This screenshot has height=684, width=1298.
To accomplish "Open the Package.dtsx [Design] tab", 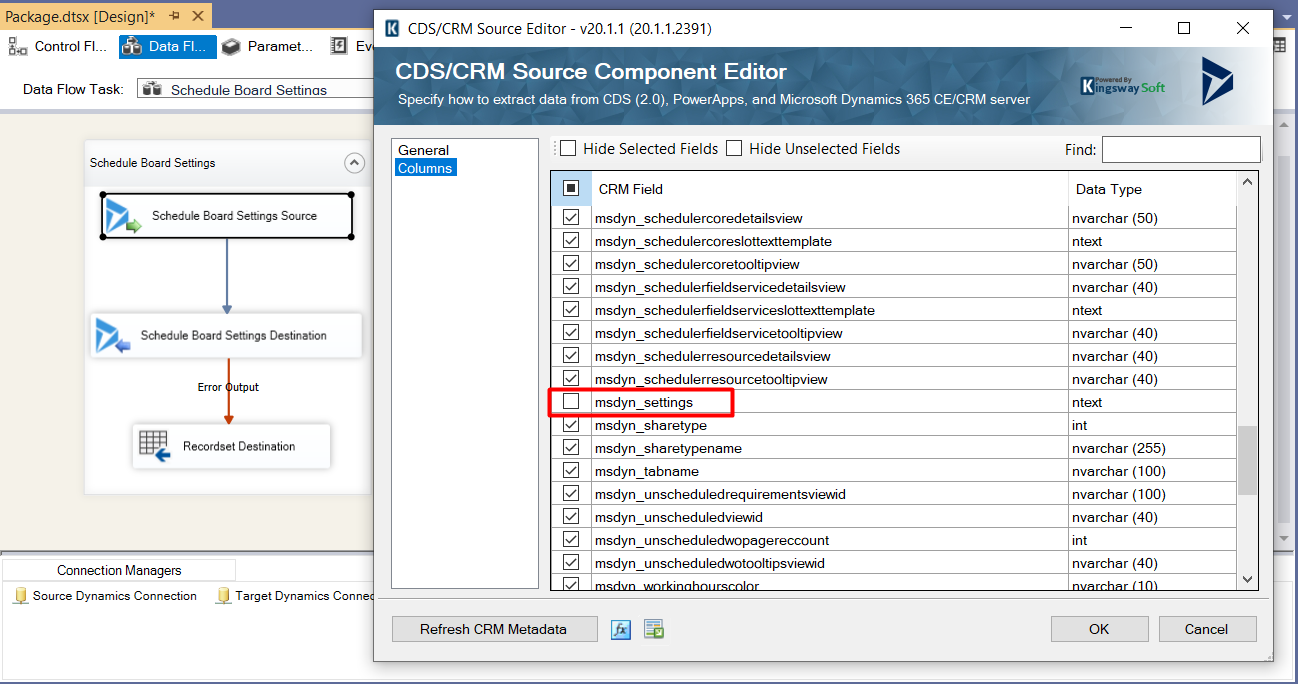I will 80,17.
